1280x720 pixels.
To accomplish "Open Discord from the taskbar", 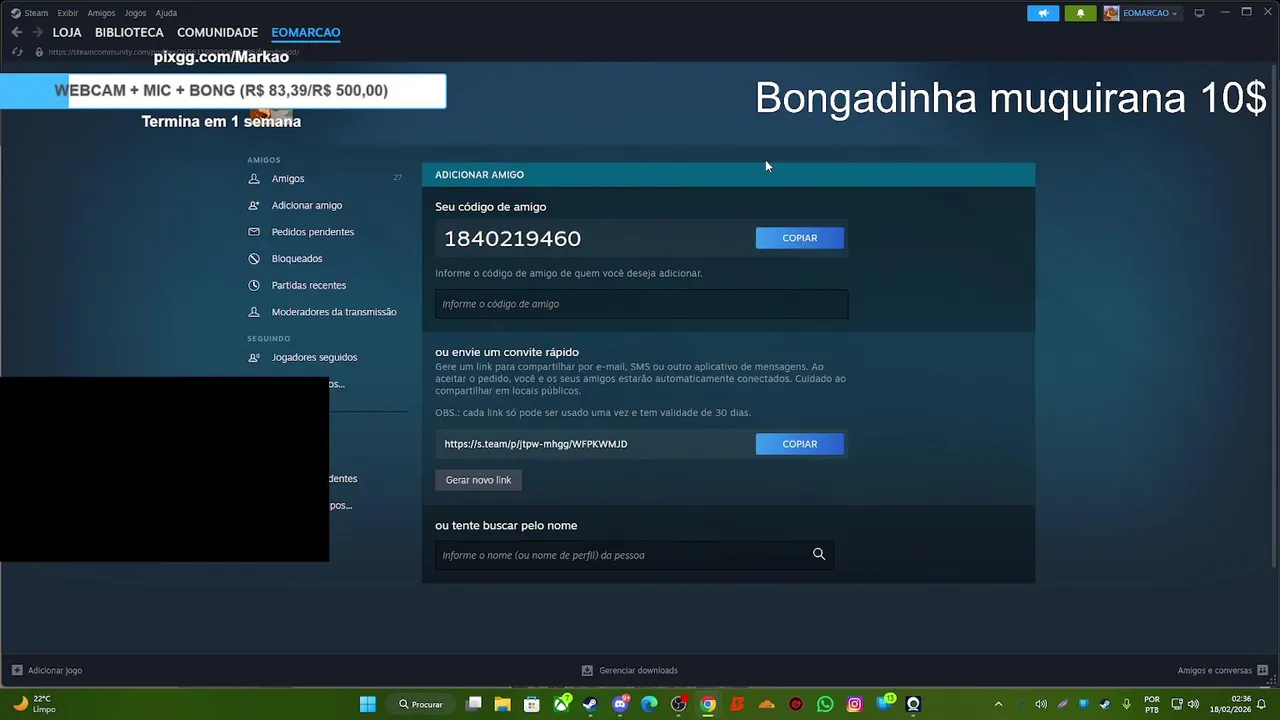I will point(620,704).
